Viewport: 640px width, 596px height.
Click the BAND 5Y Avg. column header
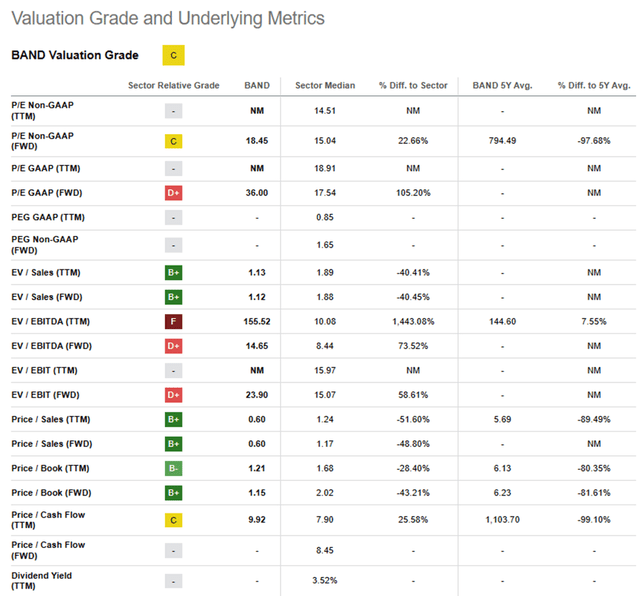502,85
